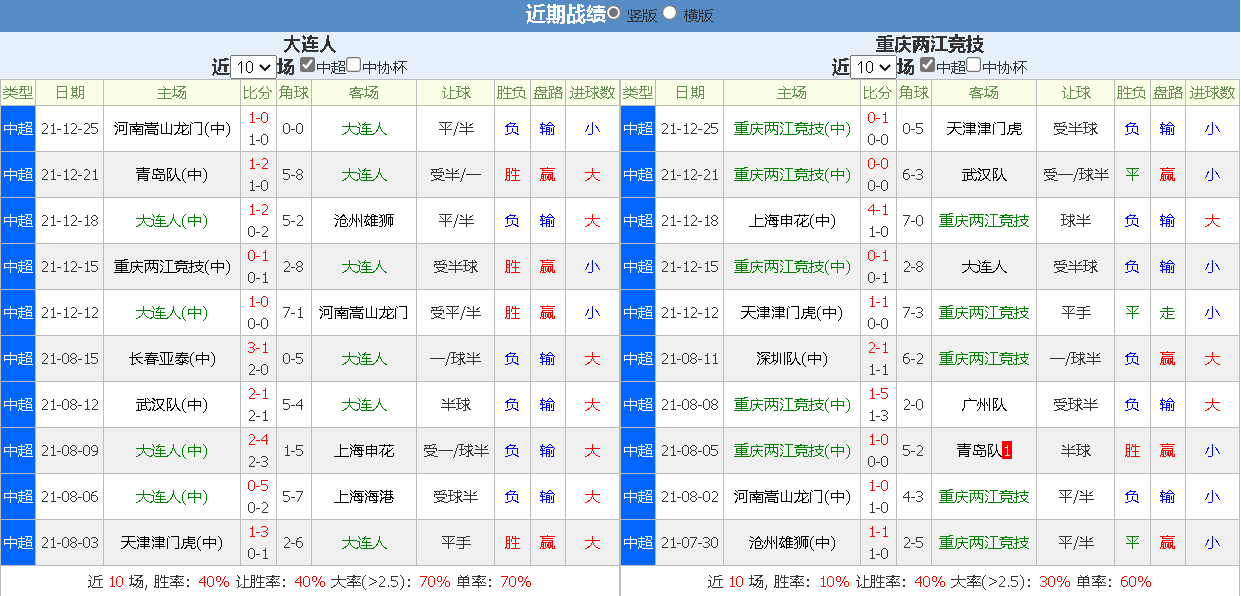Click 走 result in 重庆 21-12-12 row
1241x596 pixels.
point(1167,313)
